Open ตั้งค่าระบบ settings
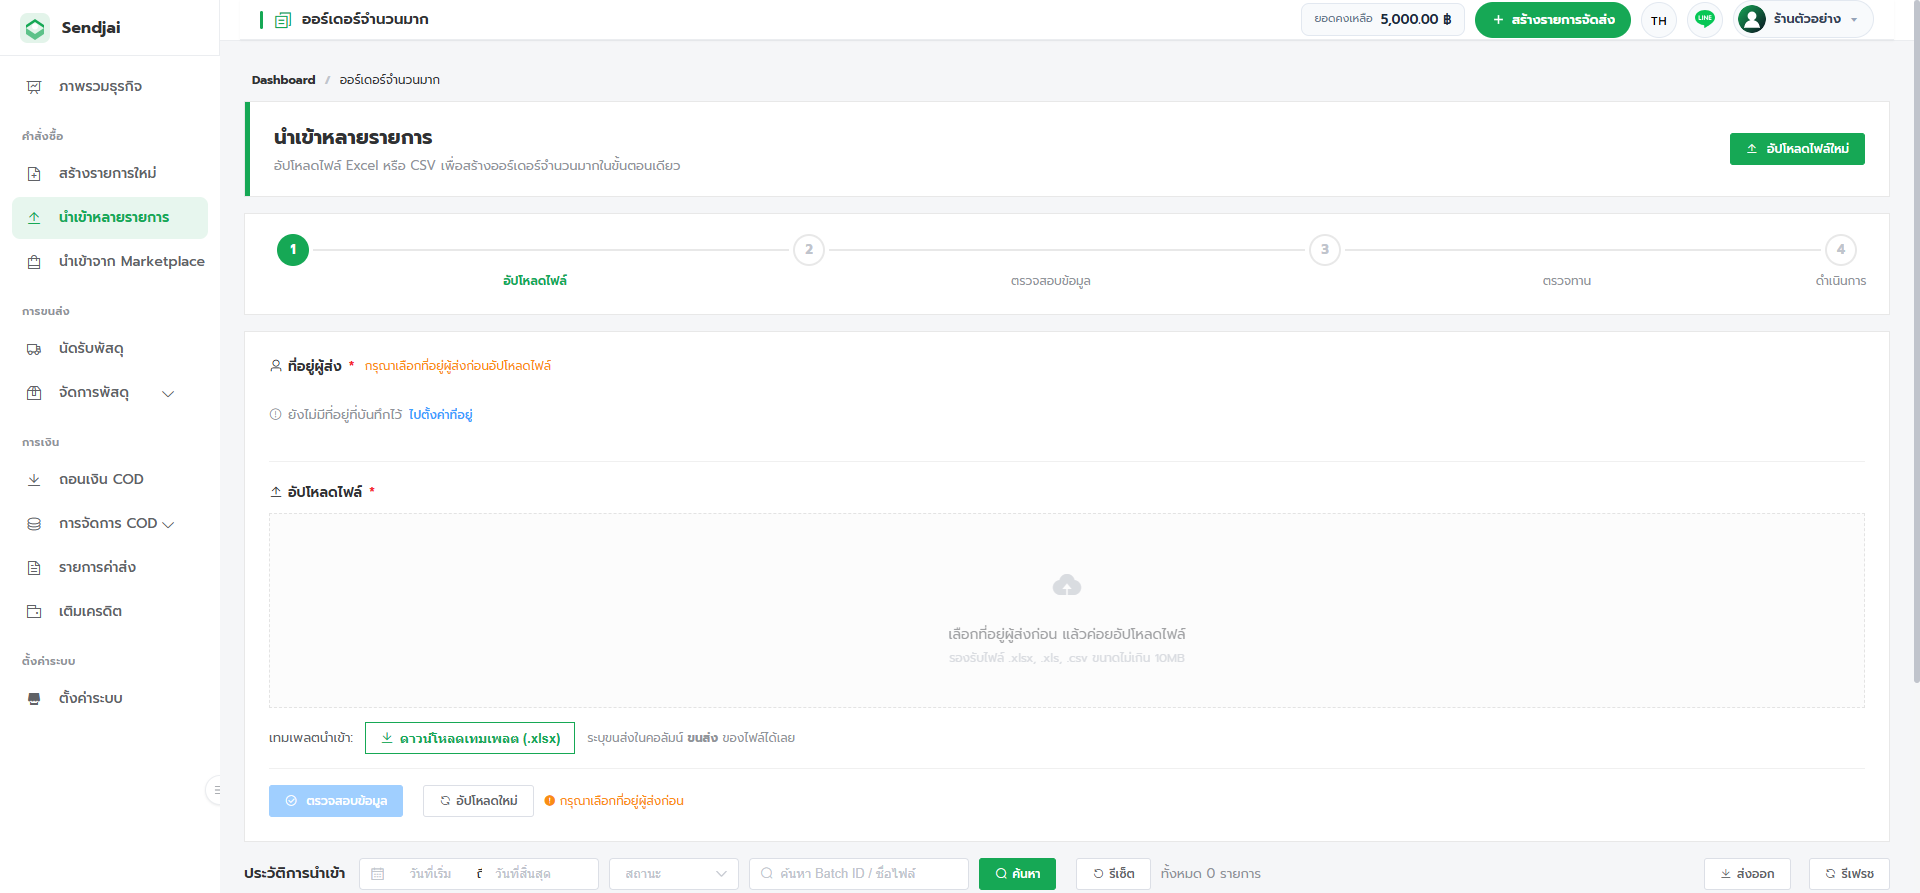 110,699
